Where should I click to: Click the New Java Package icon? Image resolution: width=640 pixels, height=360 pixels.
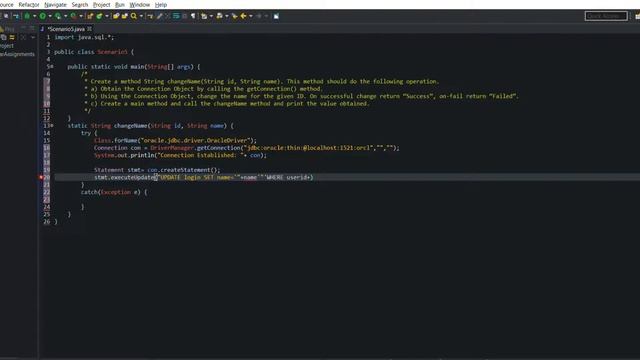(x=90, y=16)
